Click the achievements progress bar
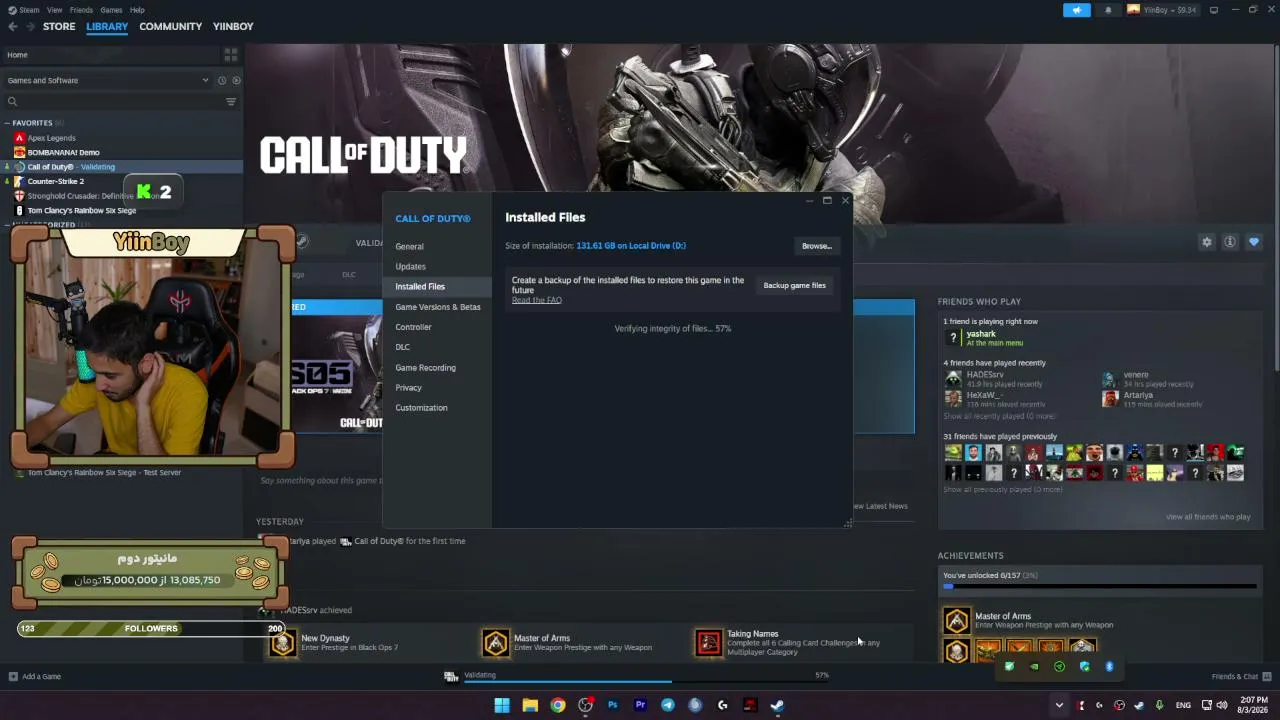 (1099, 587)
